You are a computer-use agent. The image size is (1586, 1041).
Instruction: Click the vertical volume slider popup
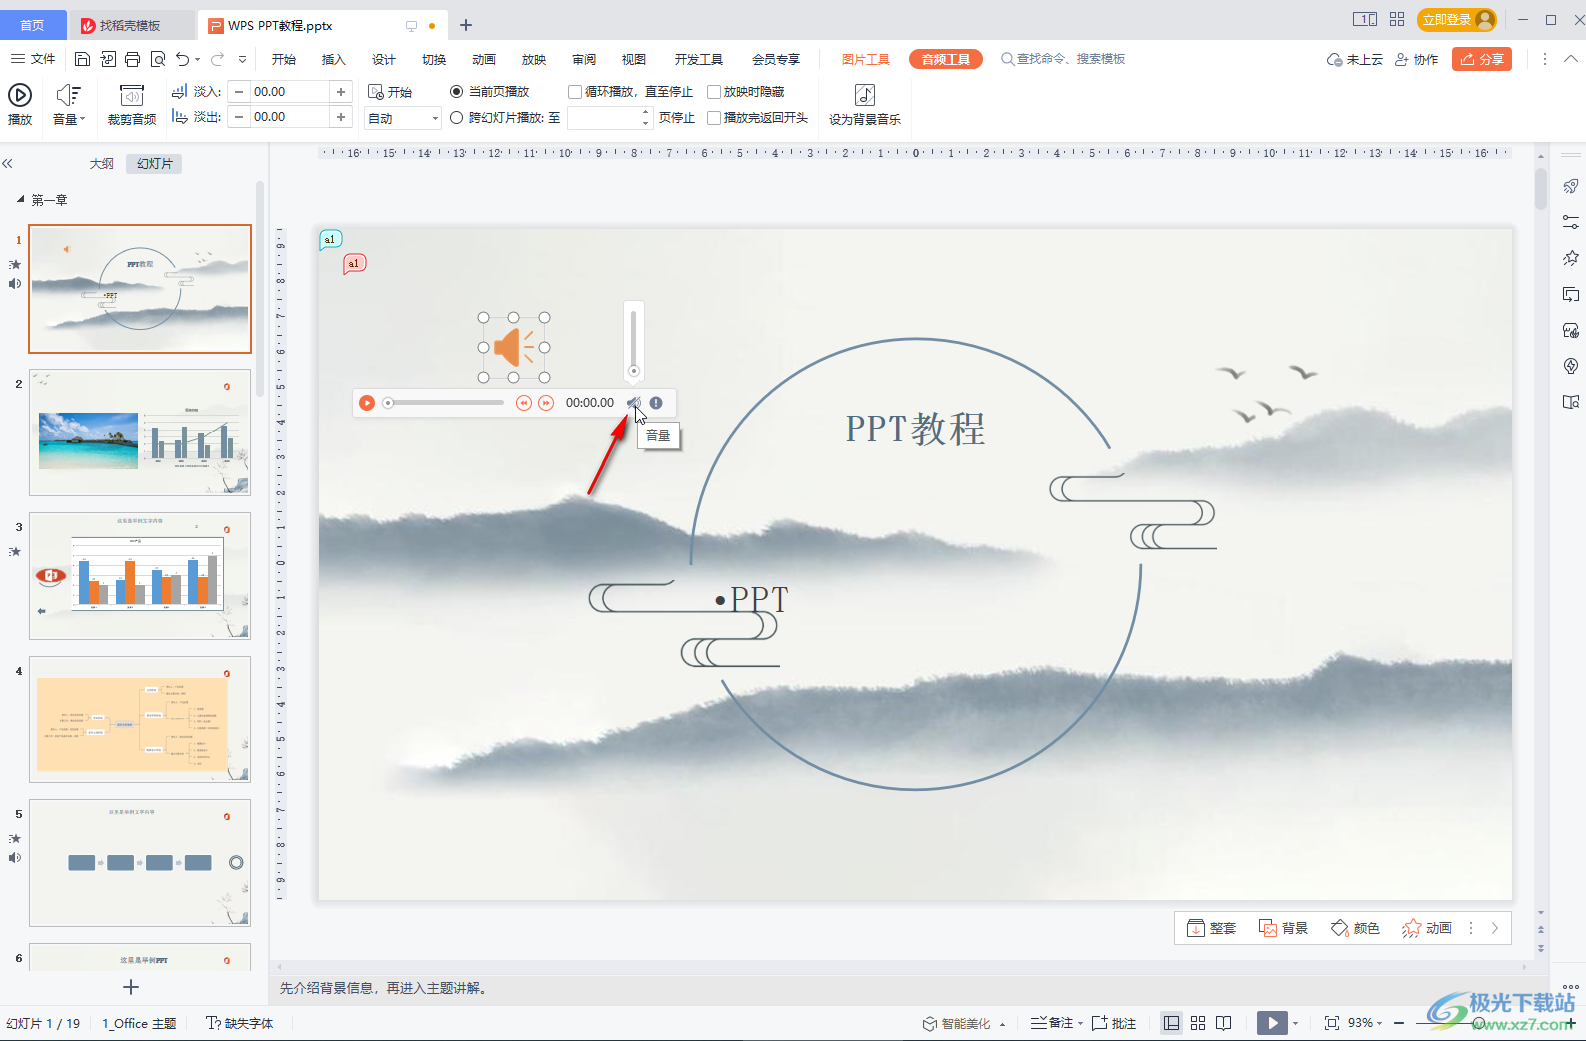tap(633, 340)
